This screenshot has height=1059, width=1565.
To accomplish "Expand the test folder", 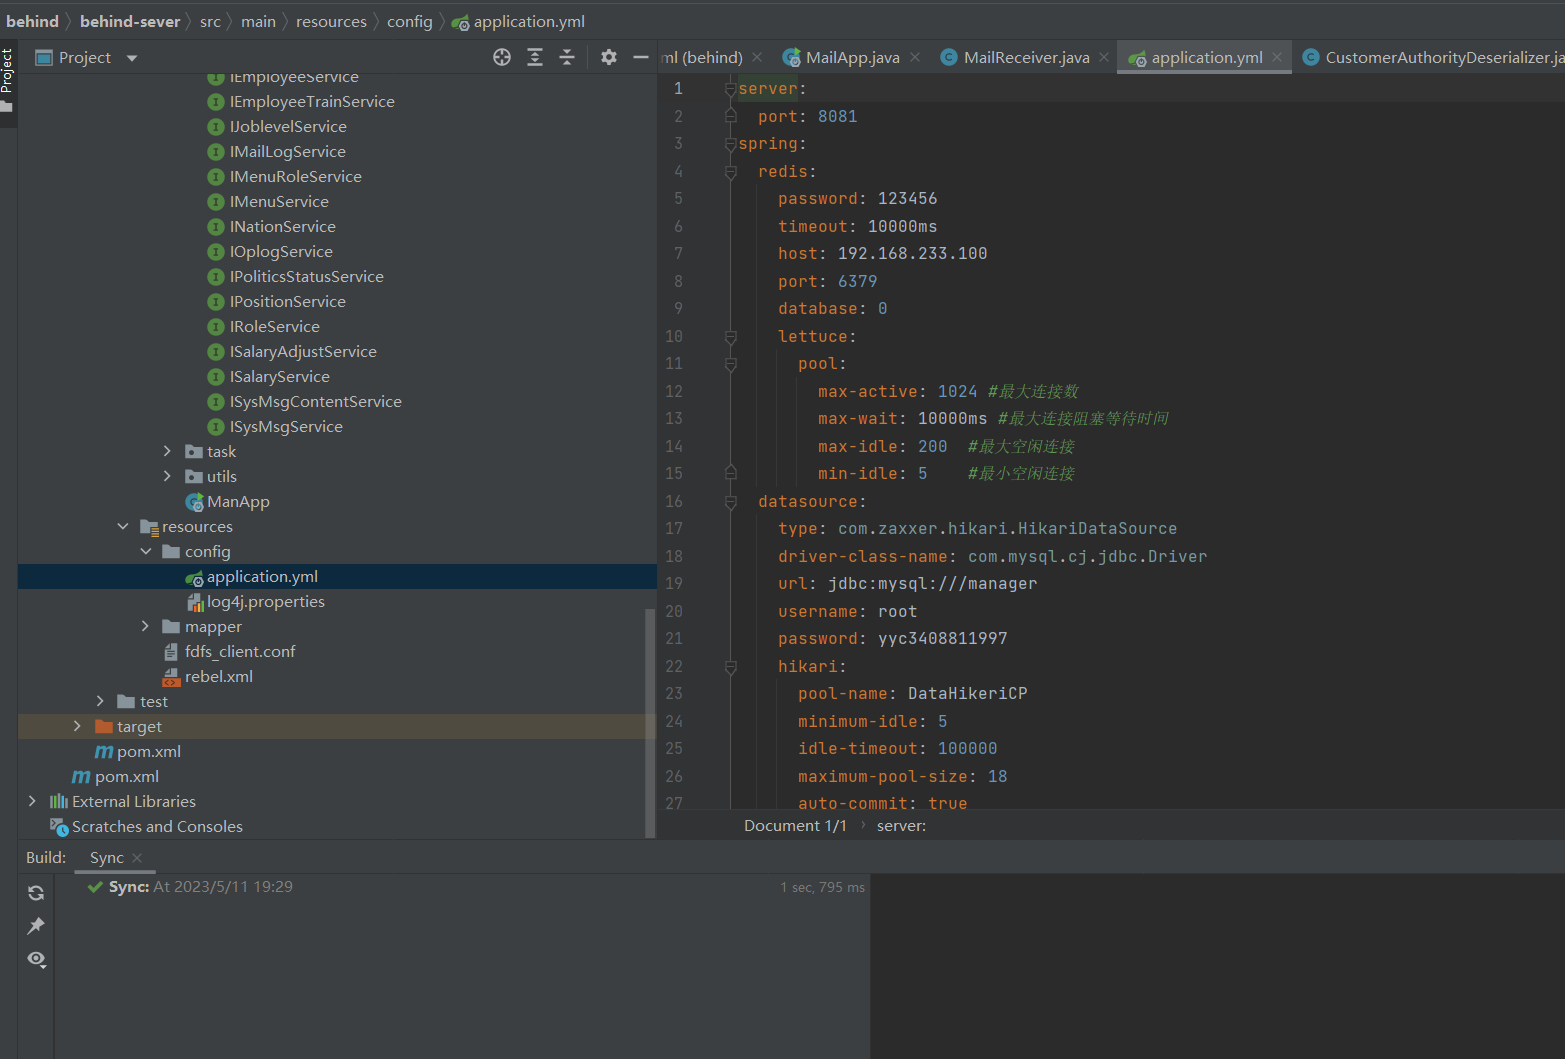I will pos(100,701).
